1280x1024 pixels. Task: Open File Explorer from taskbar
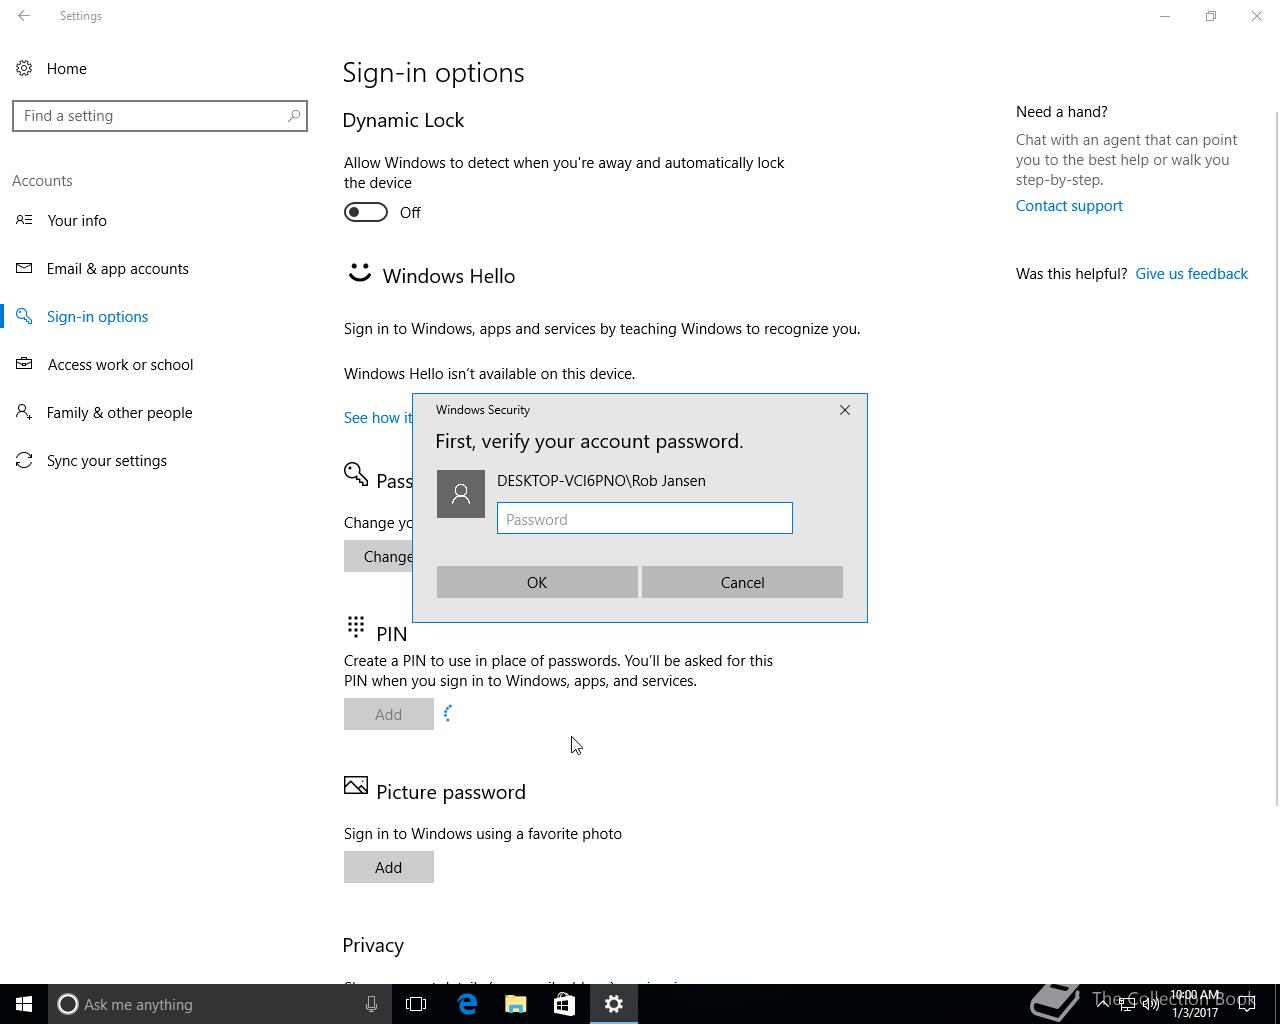[515, 1004]
